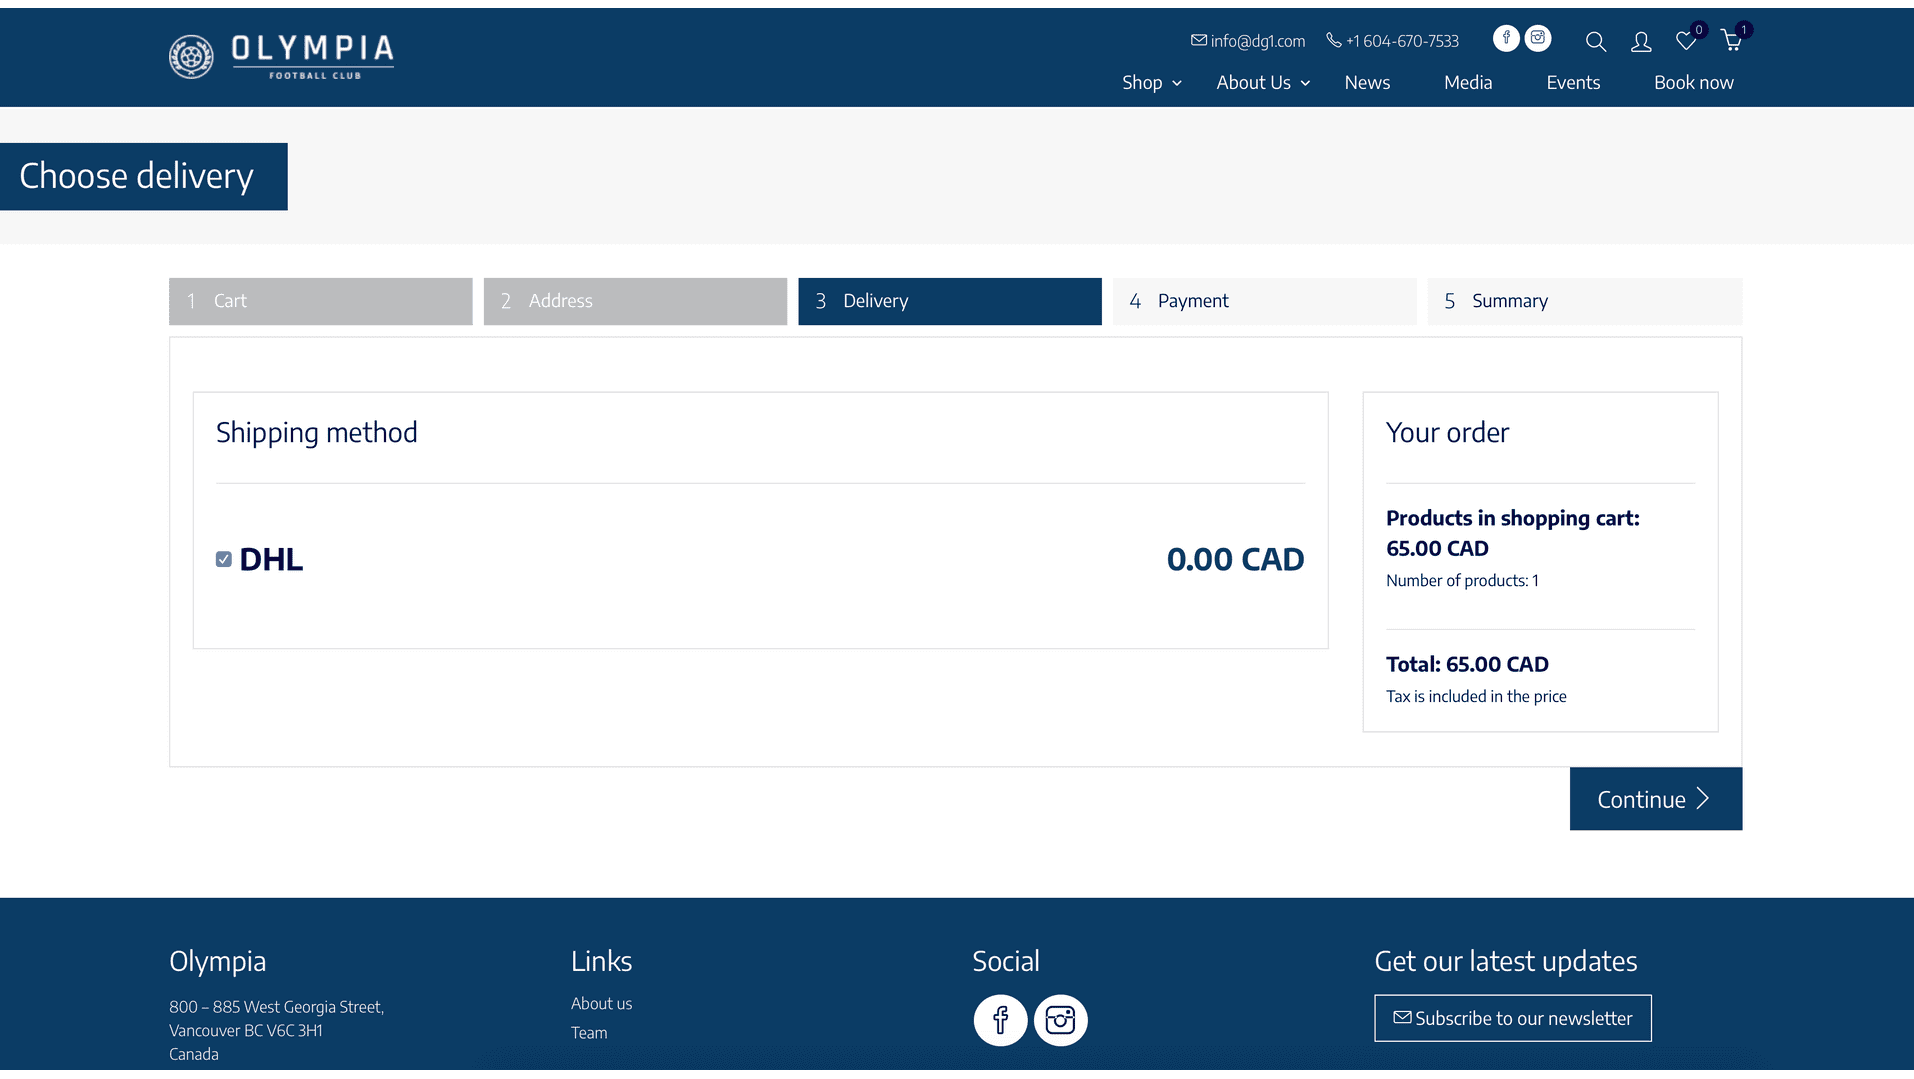Click the Number of products: 1 text
Image resolution: width=1914 pixels, height=1079 pixels.
pos(1462,581)
